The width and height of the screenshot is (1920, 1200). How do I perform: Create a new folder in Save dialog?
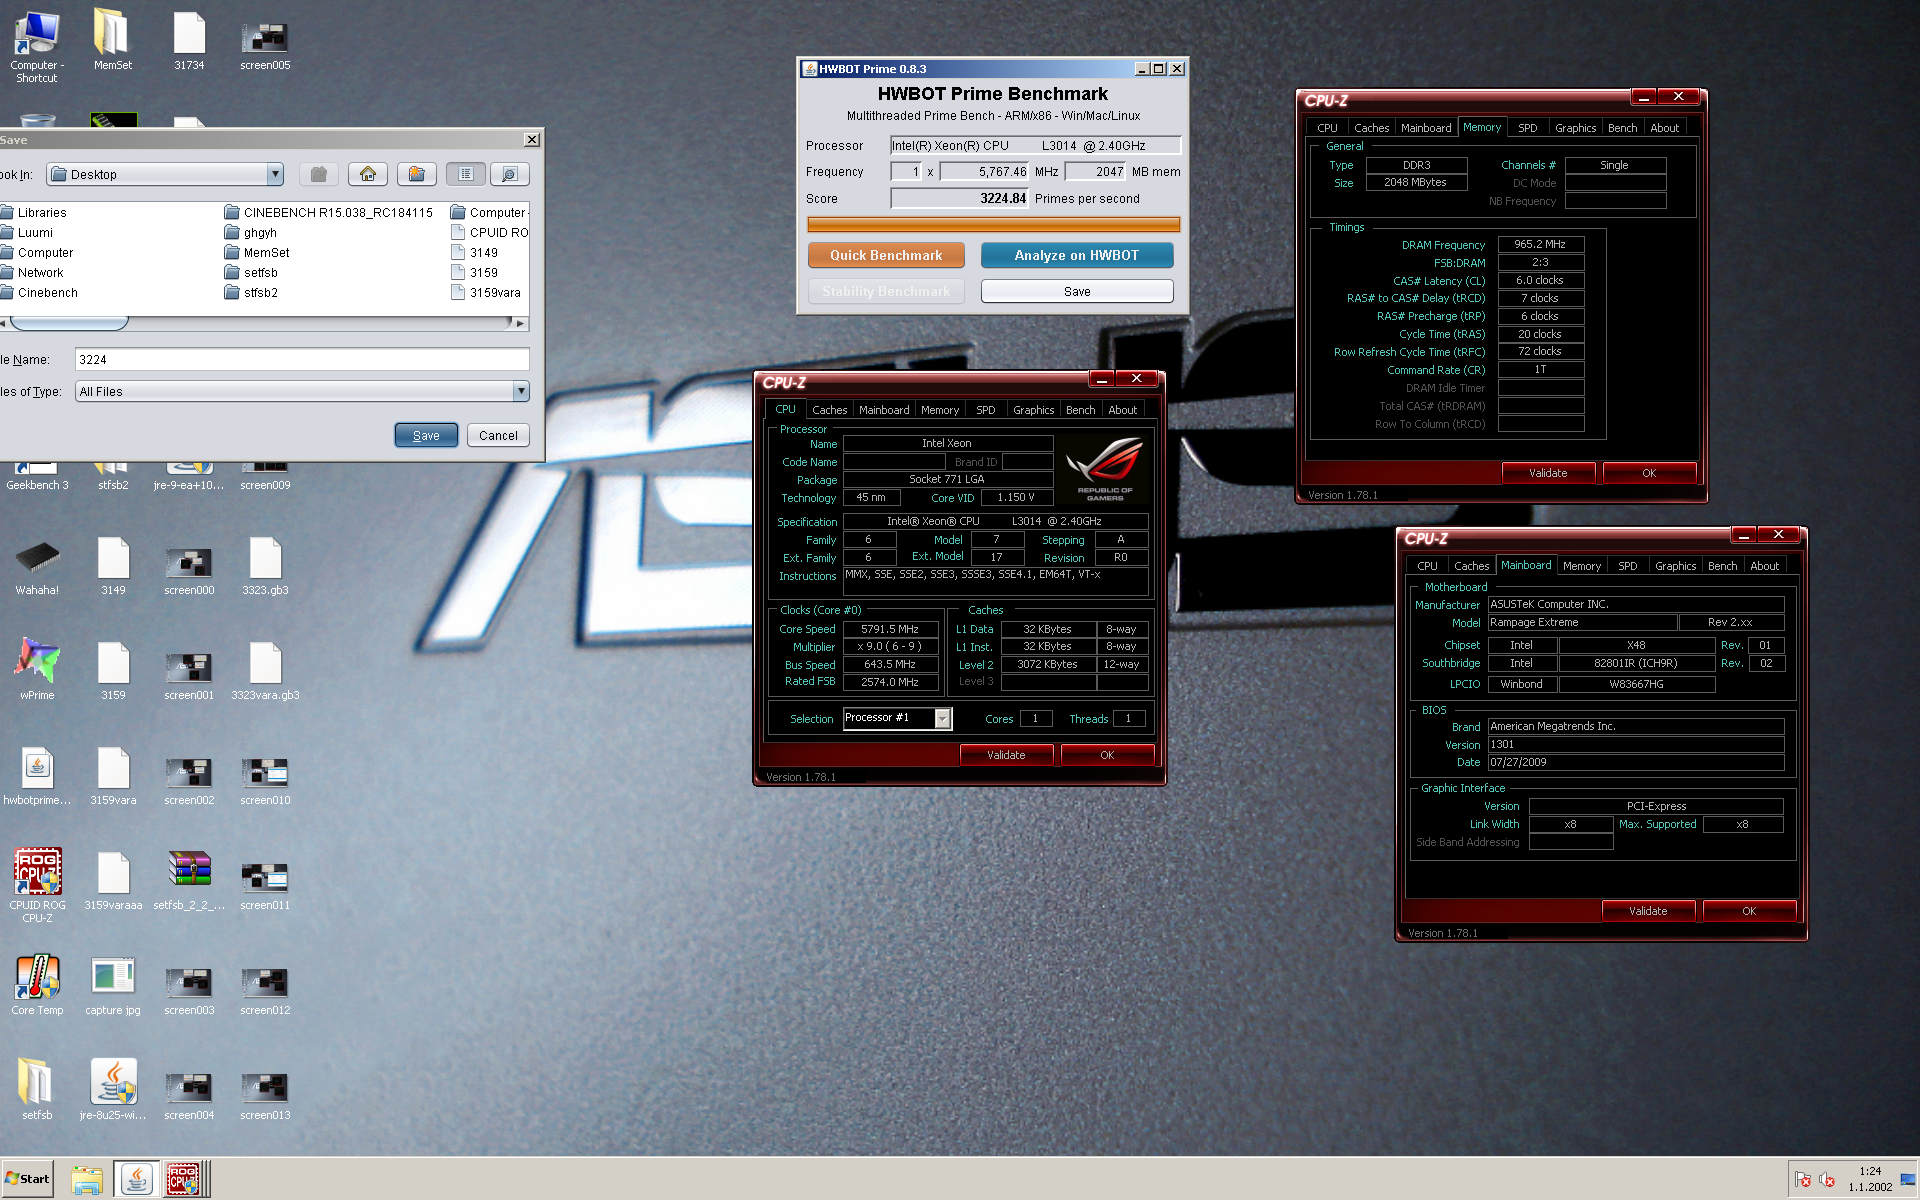(x=417, y=174)
